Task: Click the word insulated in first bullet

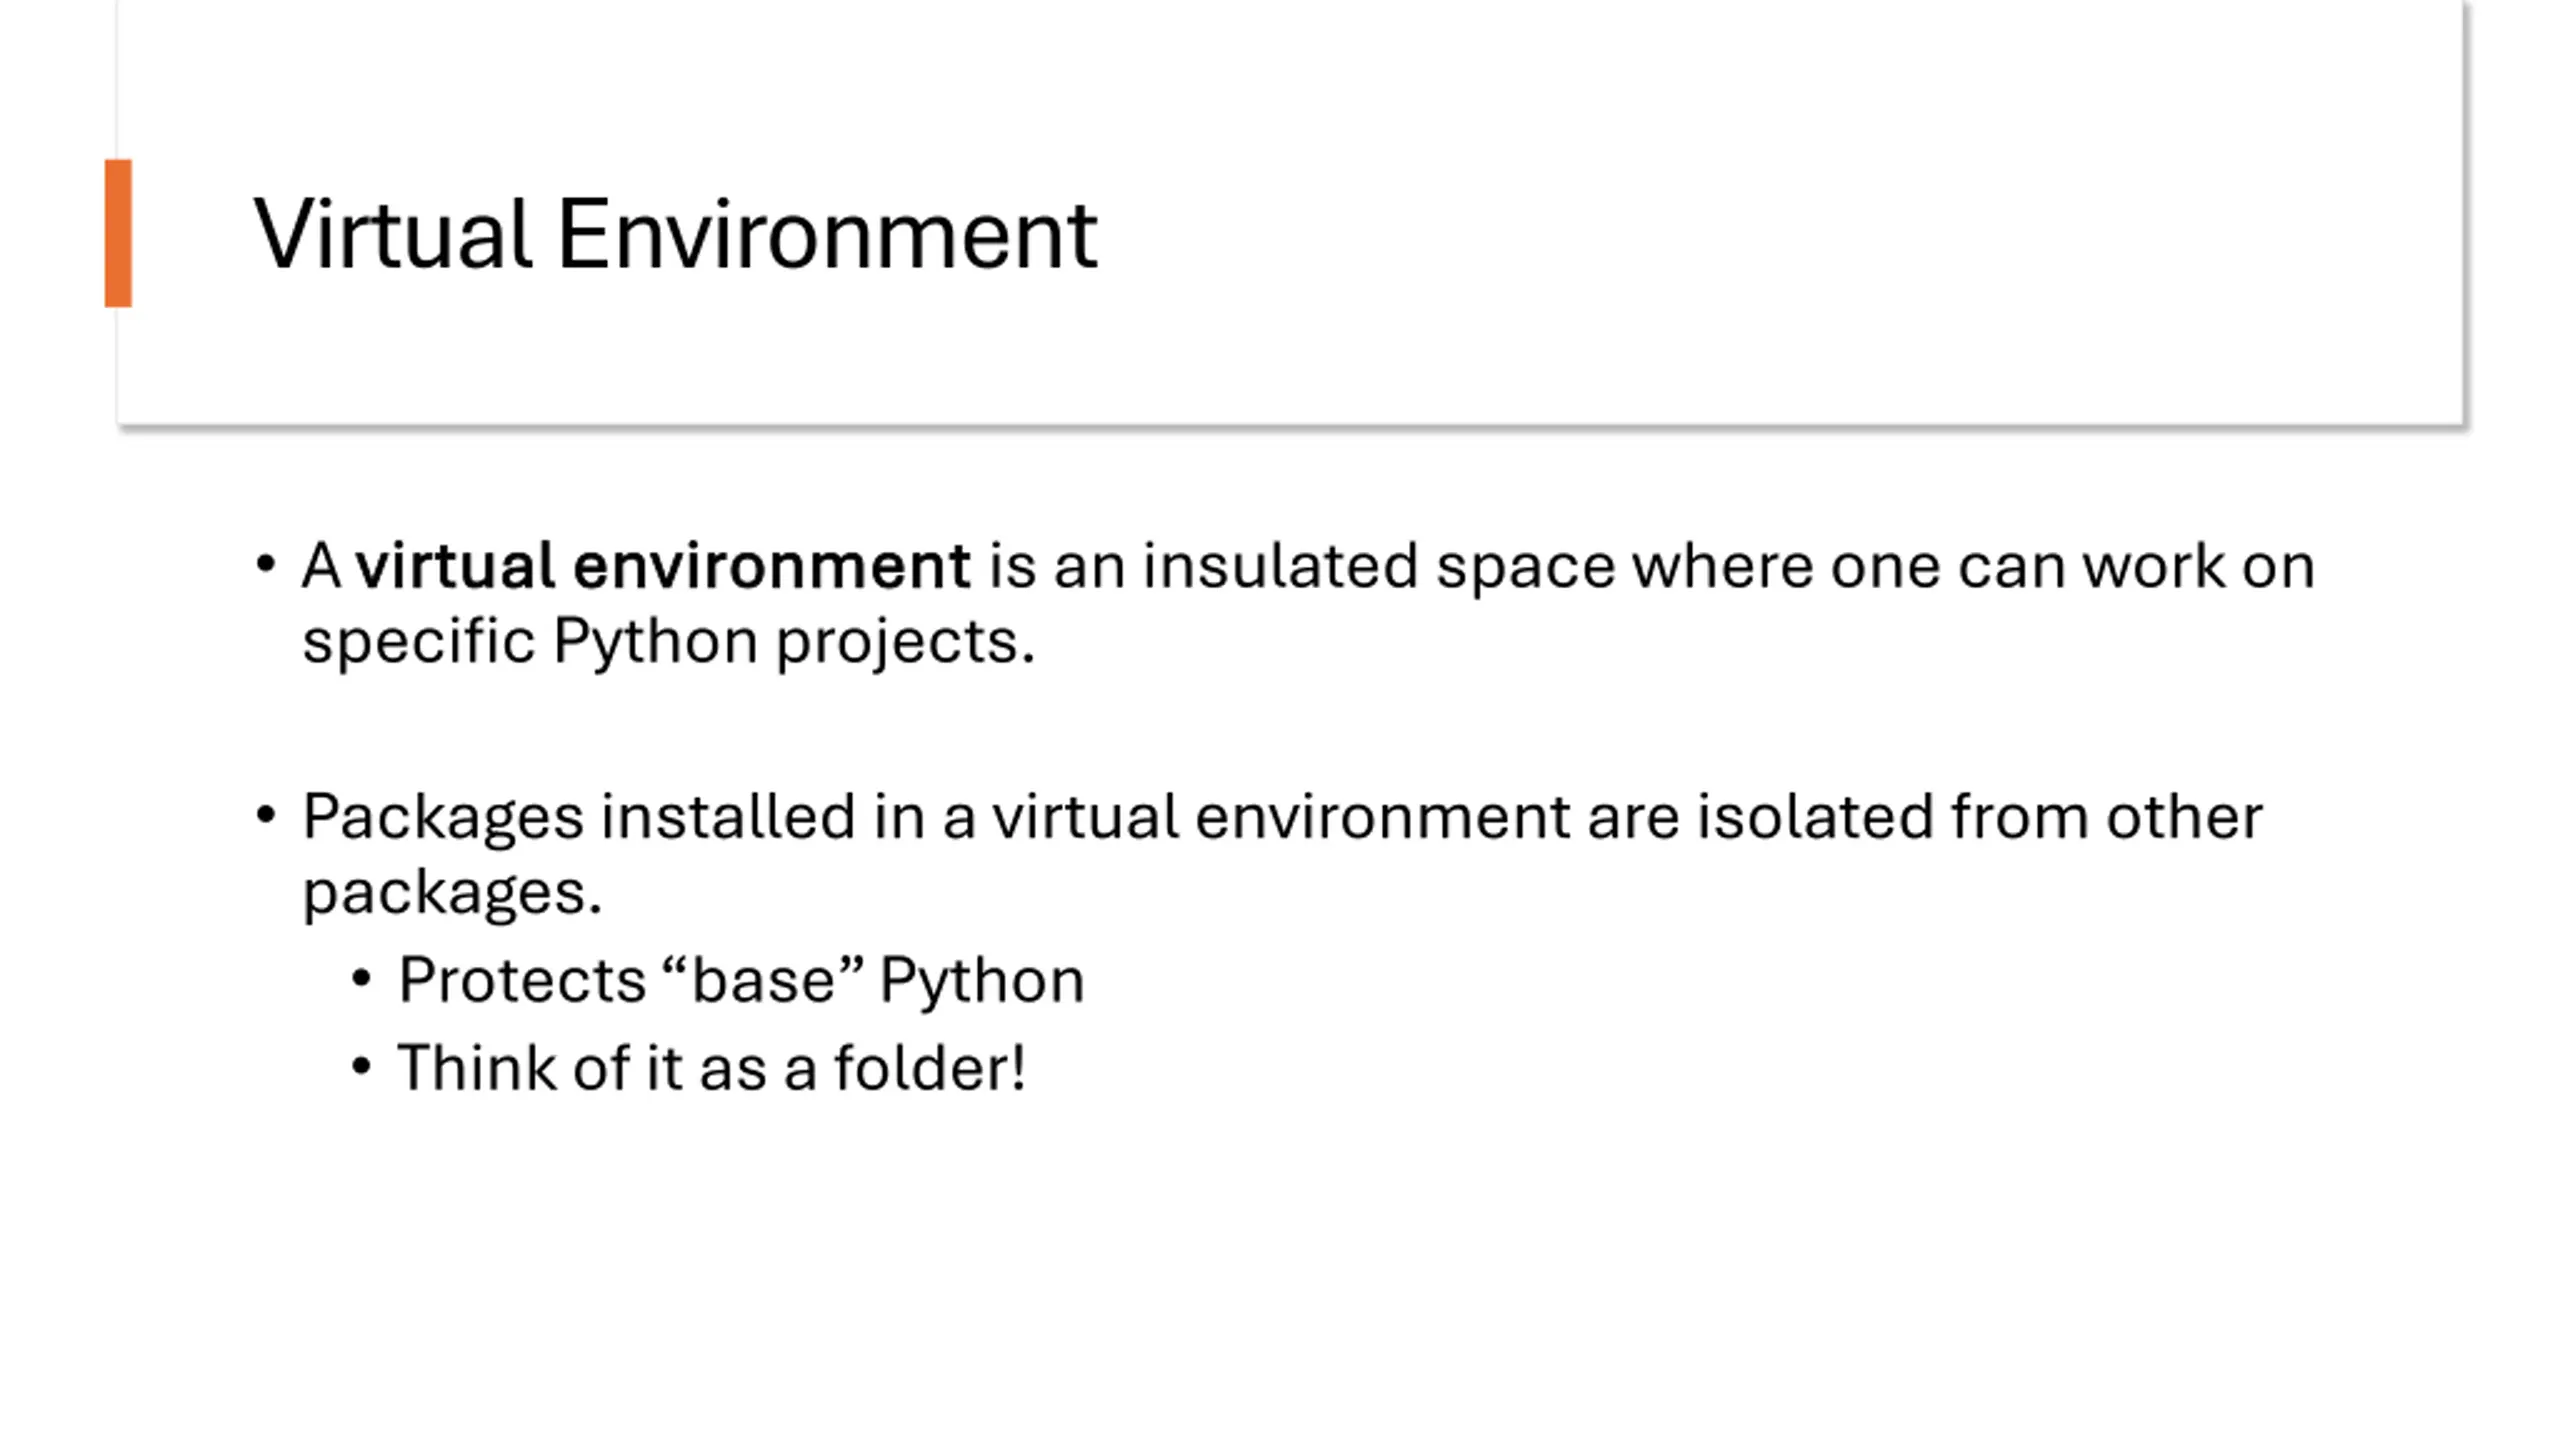Action: click(x=1280, y=566)
